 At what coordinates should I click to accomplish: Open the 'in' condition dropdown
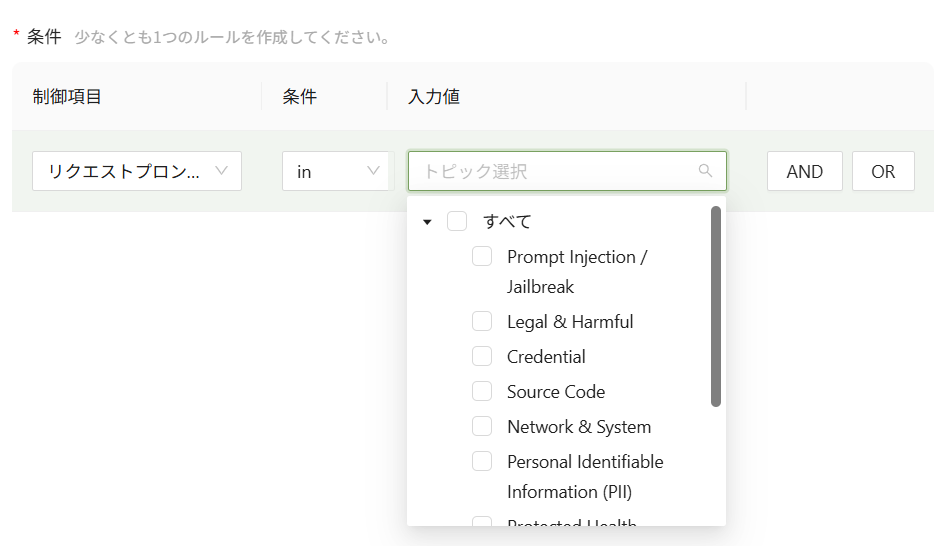click(x=335, y=171)
